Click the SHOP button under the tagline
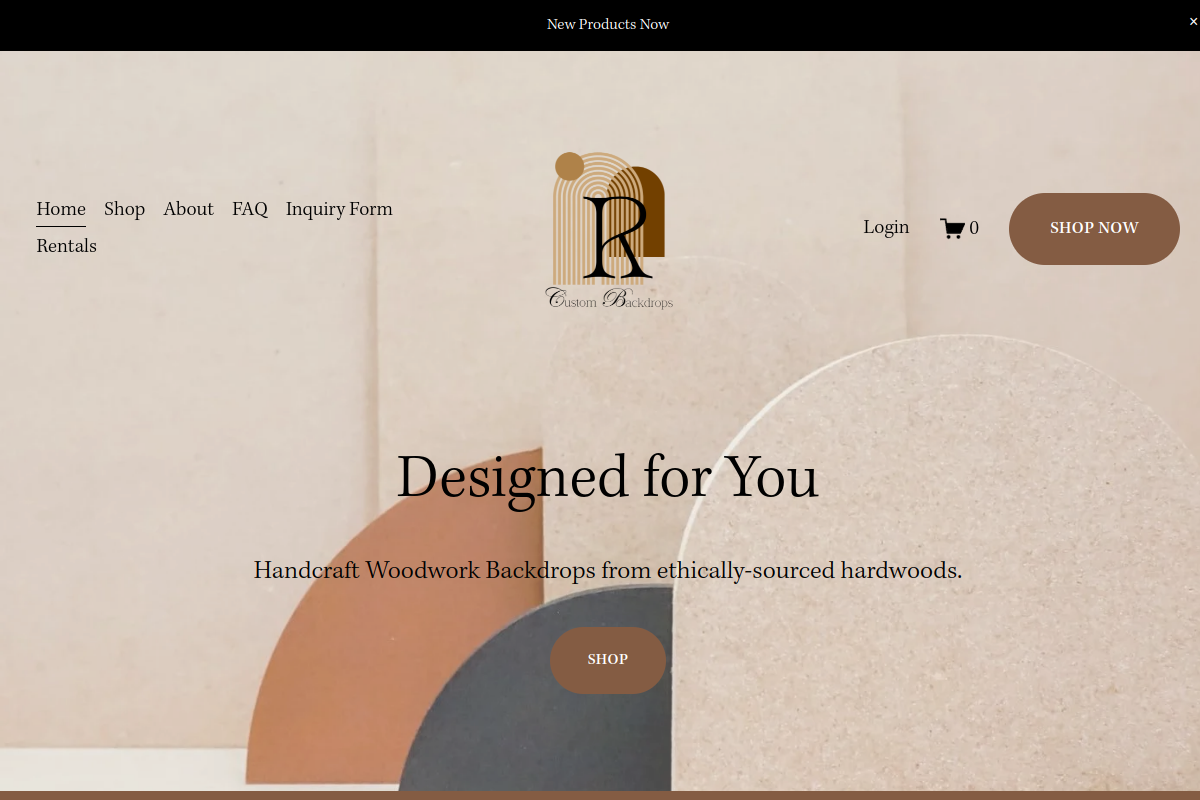The width and height of the screenshot is (1200, 800). pos(608,660)
